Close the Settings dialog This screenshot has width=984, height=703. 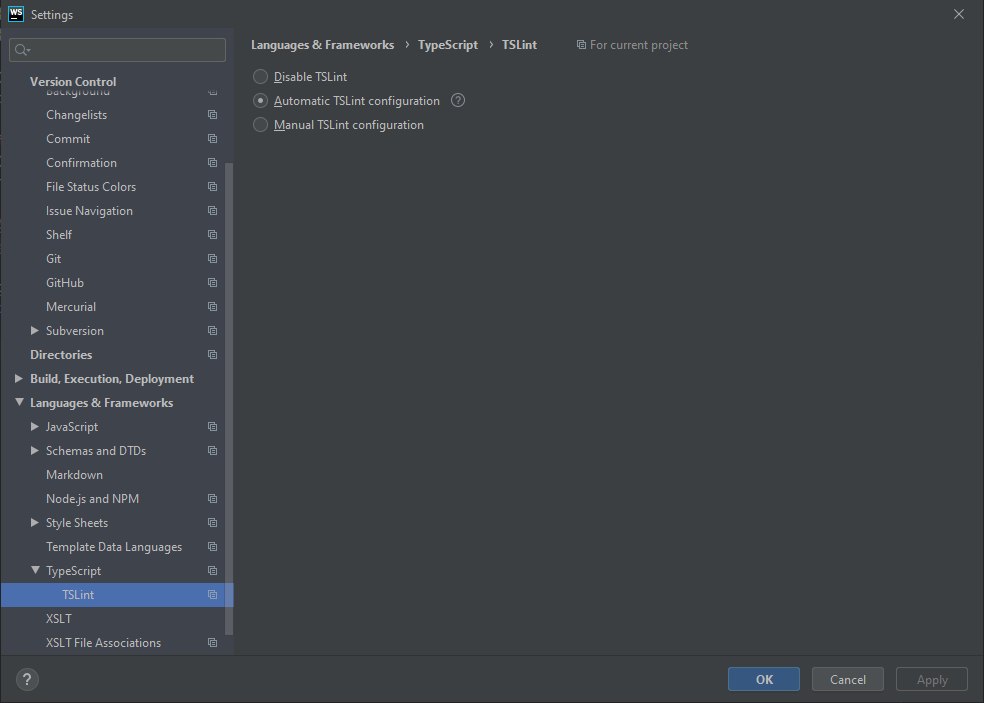pyautogui.click(x=958, y=14)
